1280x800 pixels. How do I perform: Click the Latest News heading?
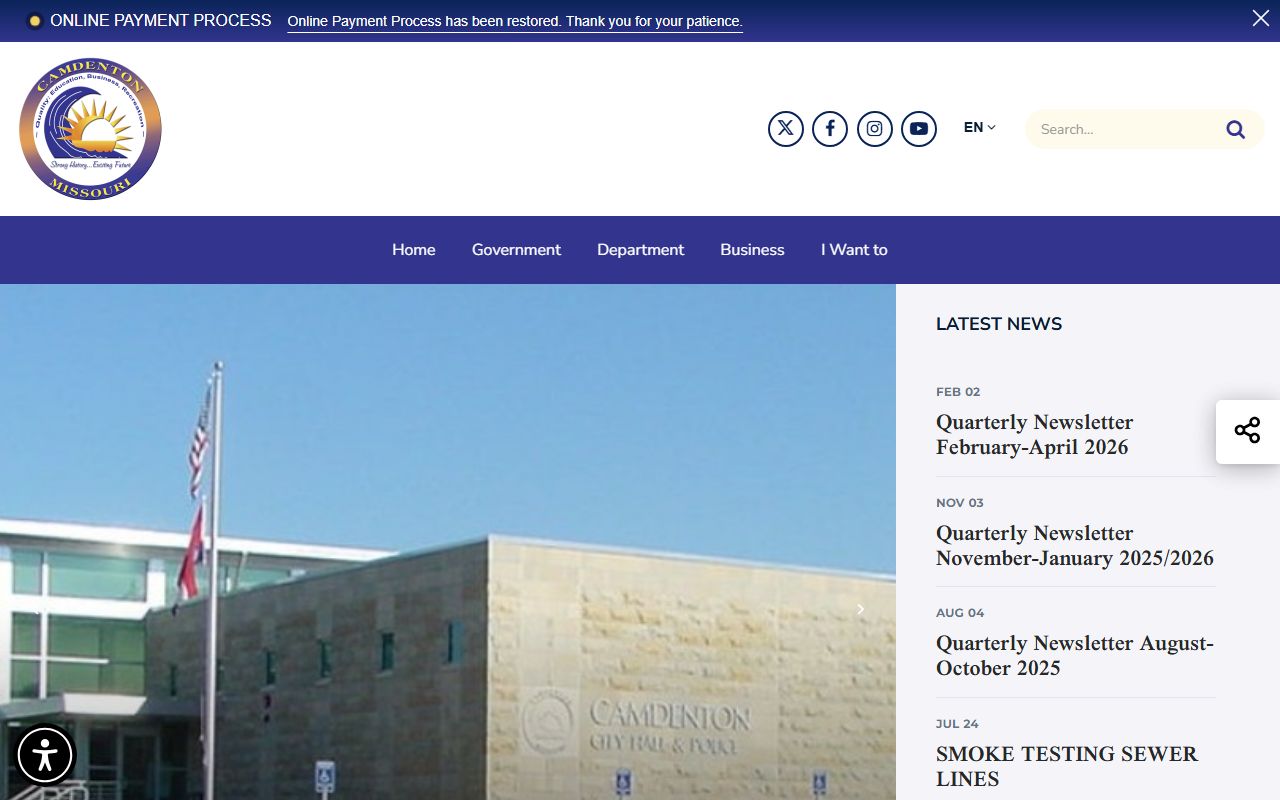pyautogui.click(x=999, y=324)
